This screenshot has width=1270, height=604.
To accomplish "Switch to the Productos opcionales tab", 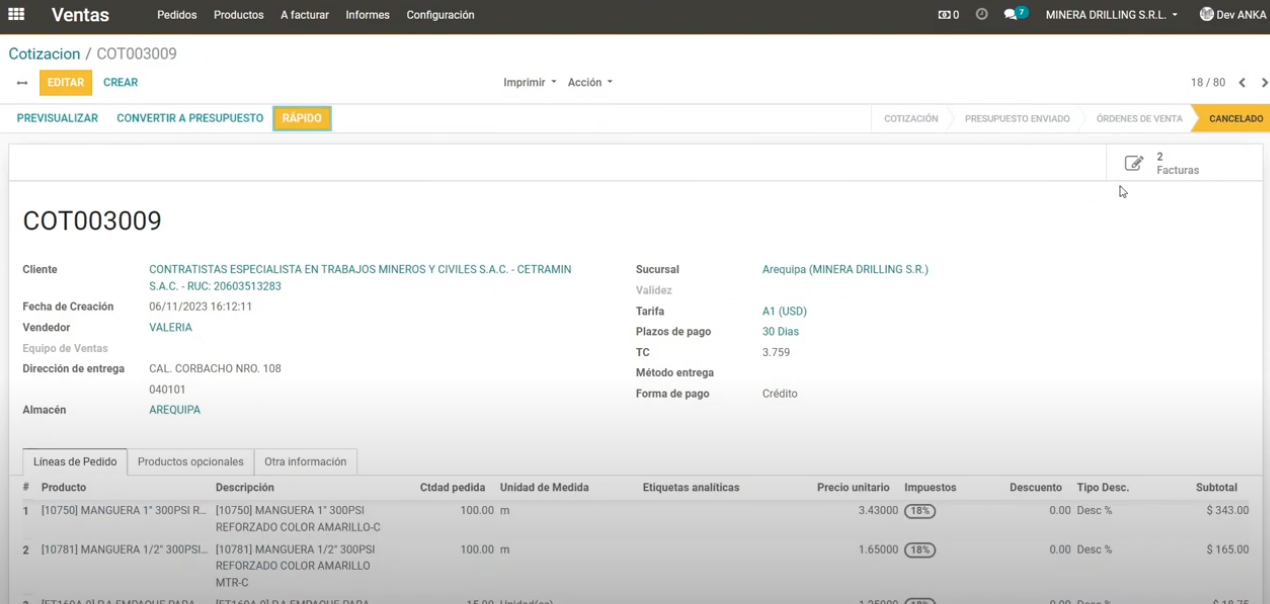I will 190,462.
